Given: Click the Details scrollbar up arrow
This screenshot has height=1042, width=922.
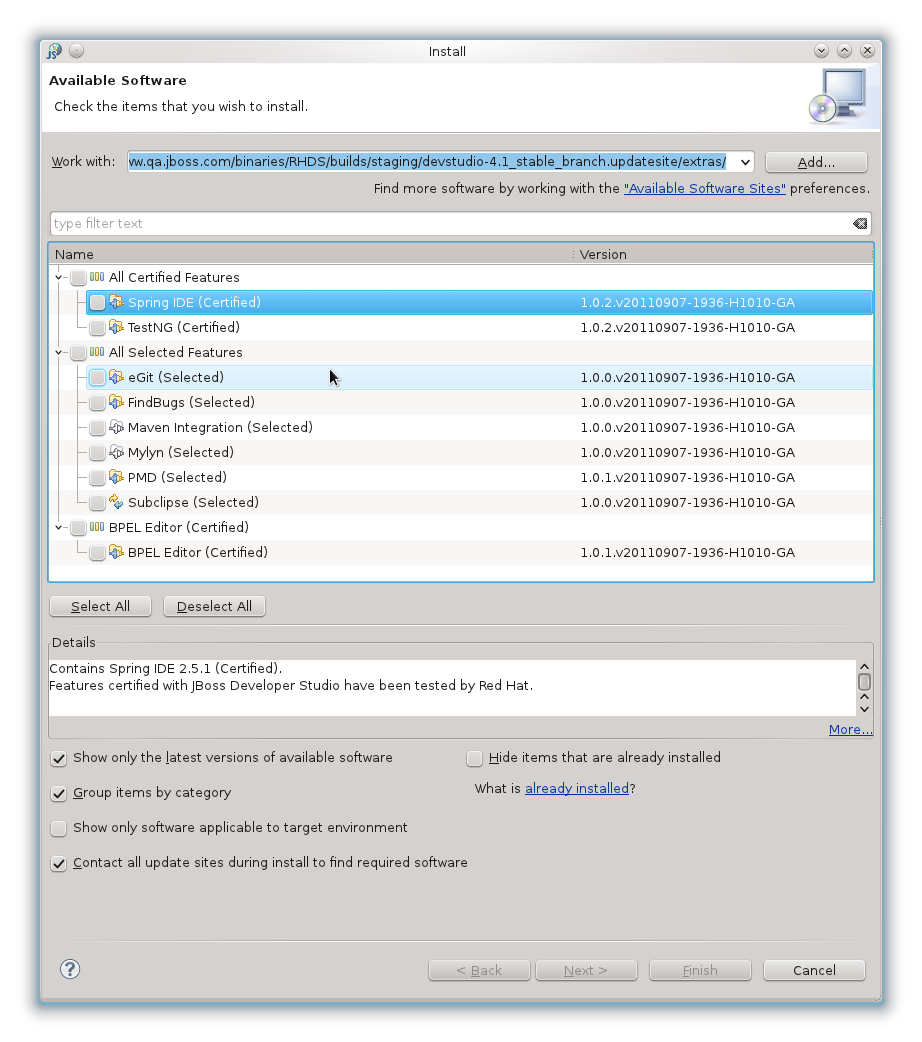Looking at the screenshot, I should [864, 667].
